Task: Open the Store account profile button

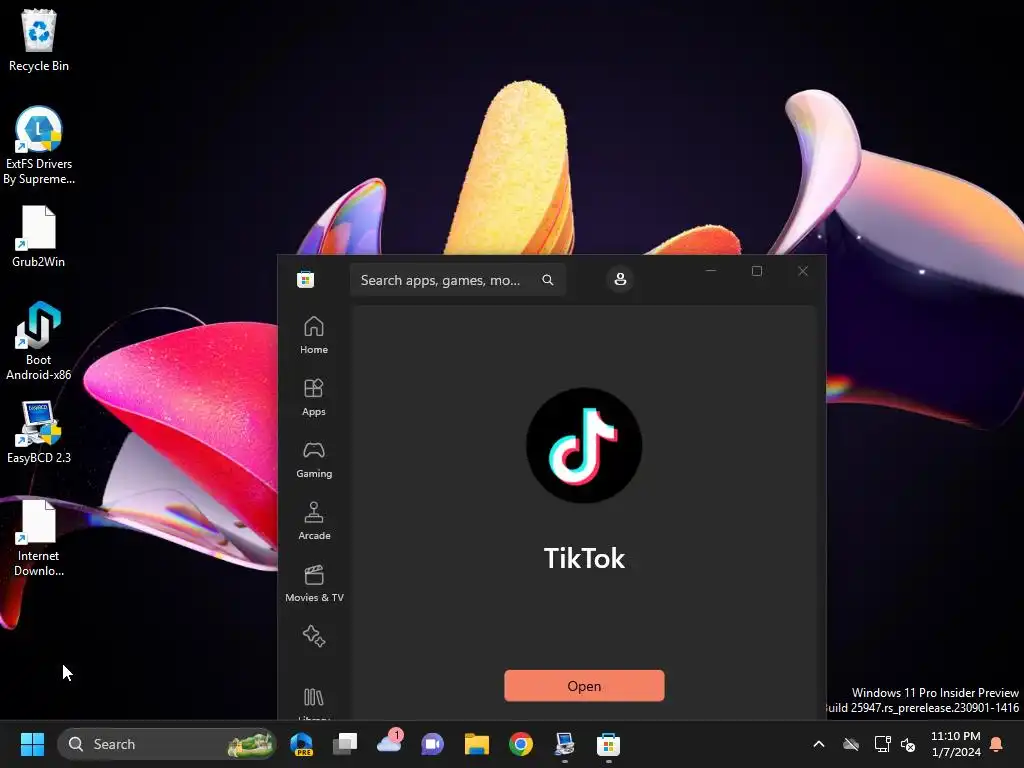Action: coord(620,280)
